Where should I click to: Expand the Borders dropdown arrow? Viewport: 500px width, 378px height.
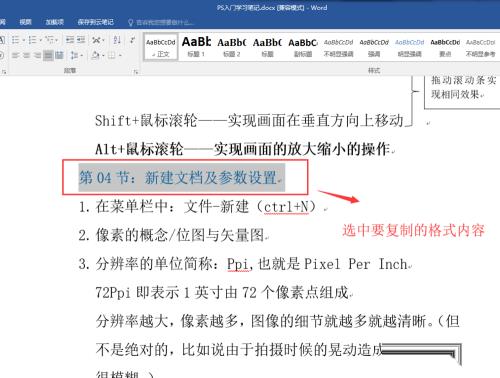point(120,55)
